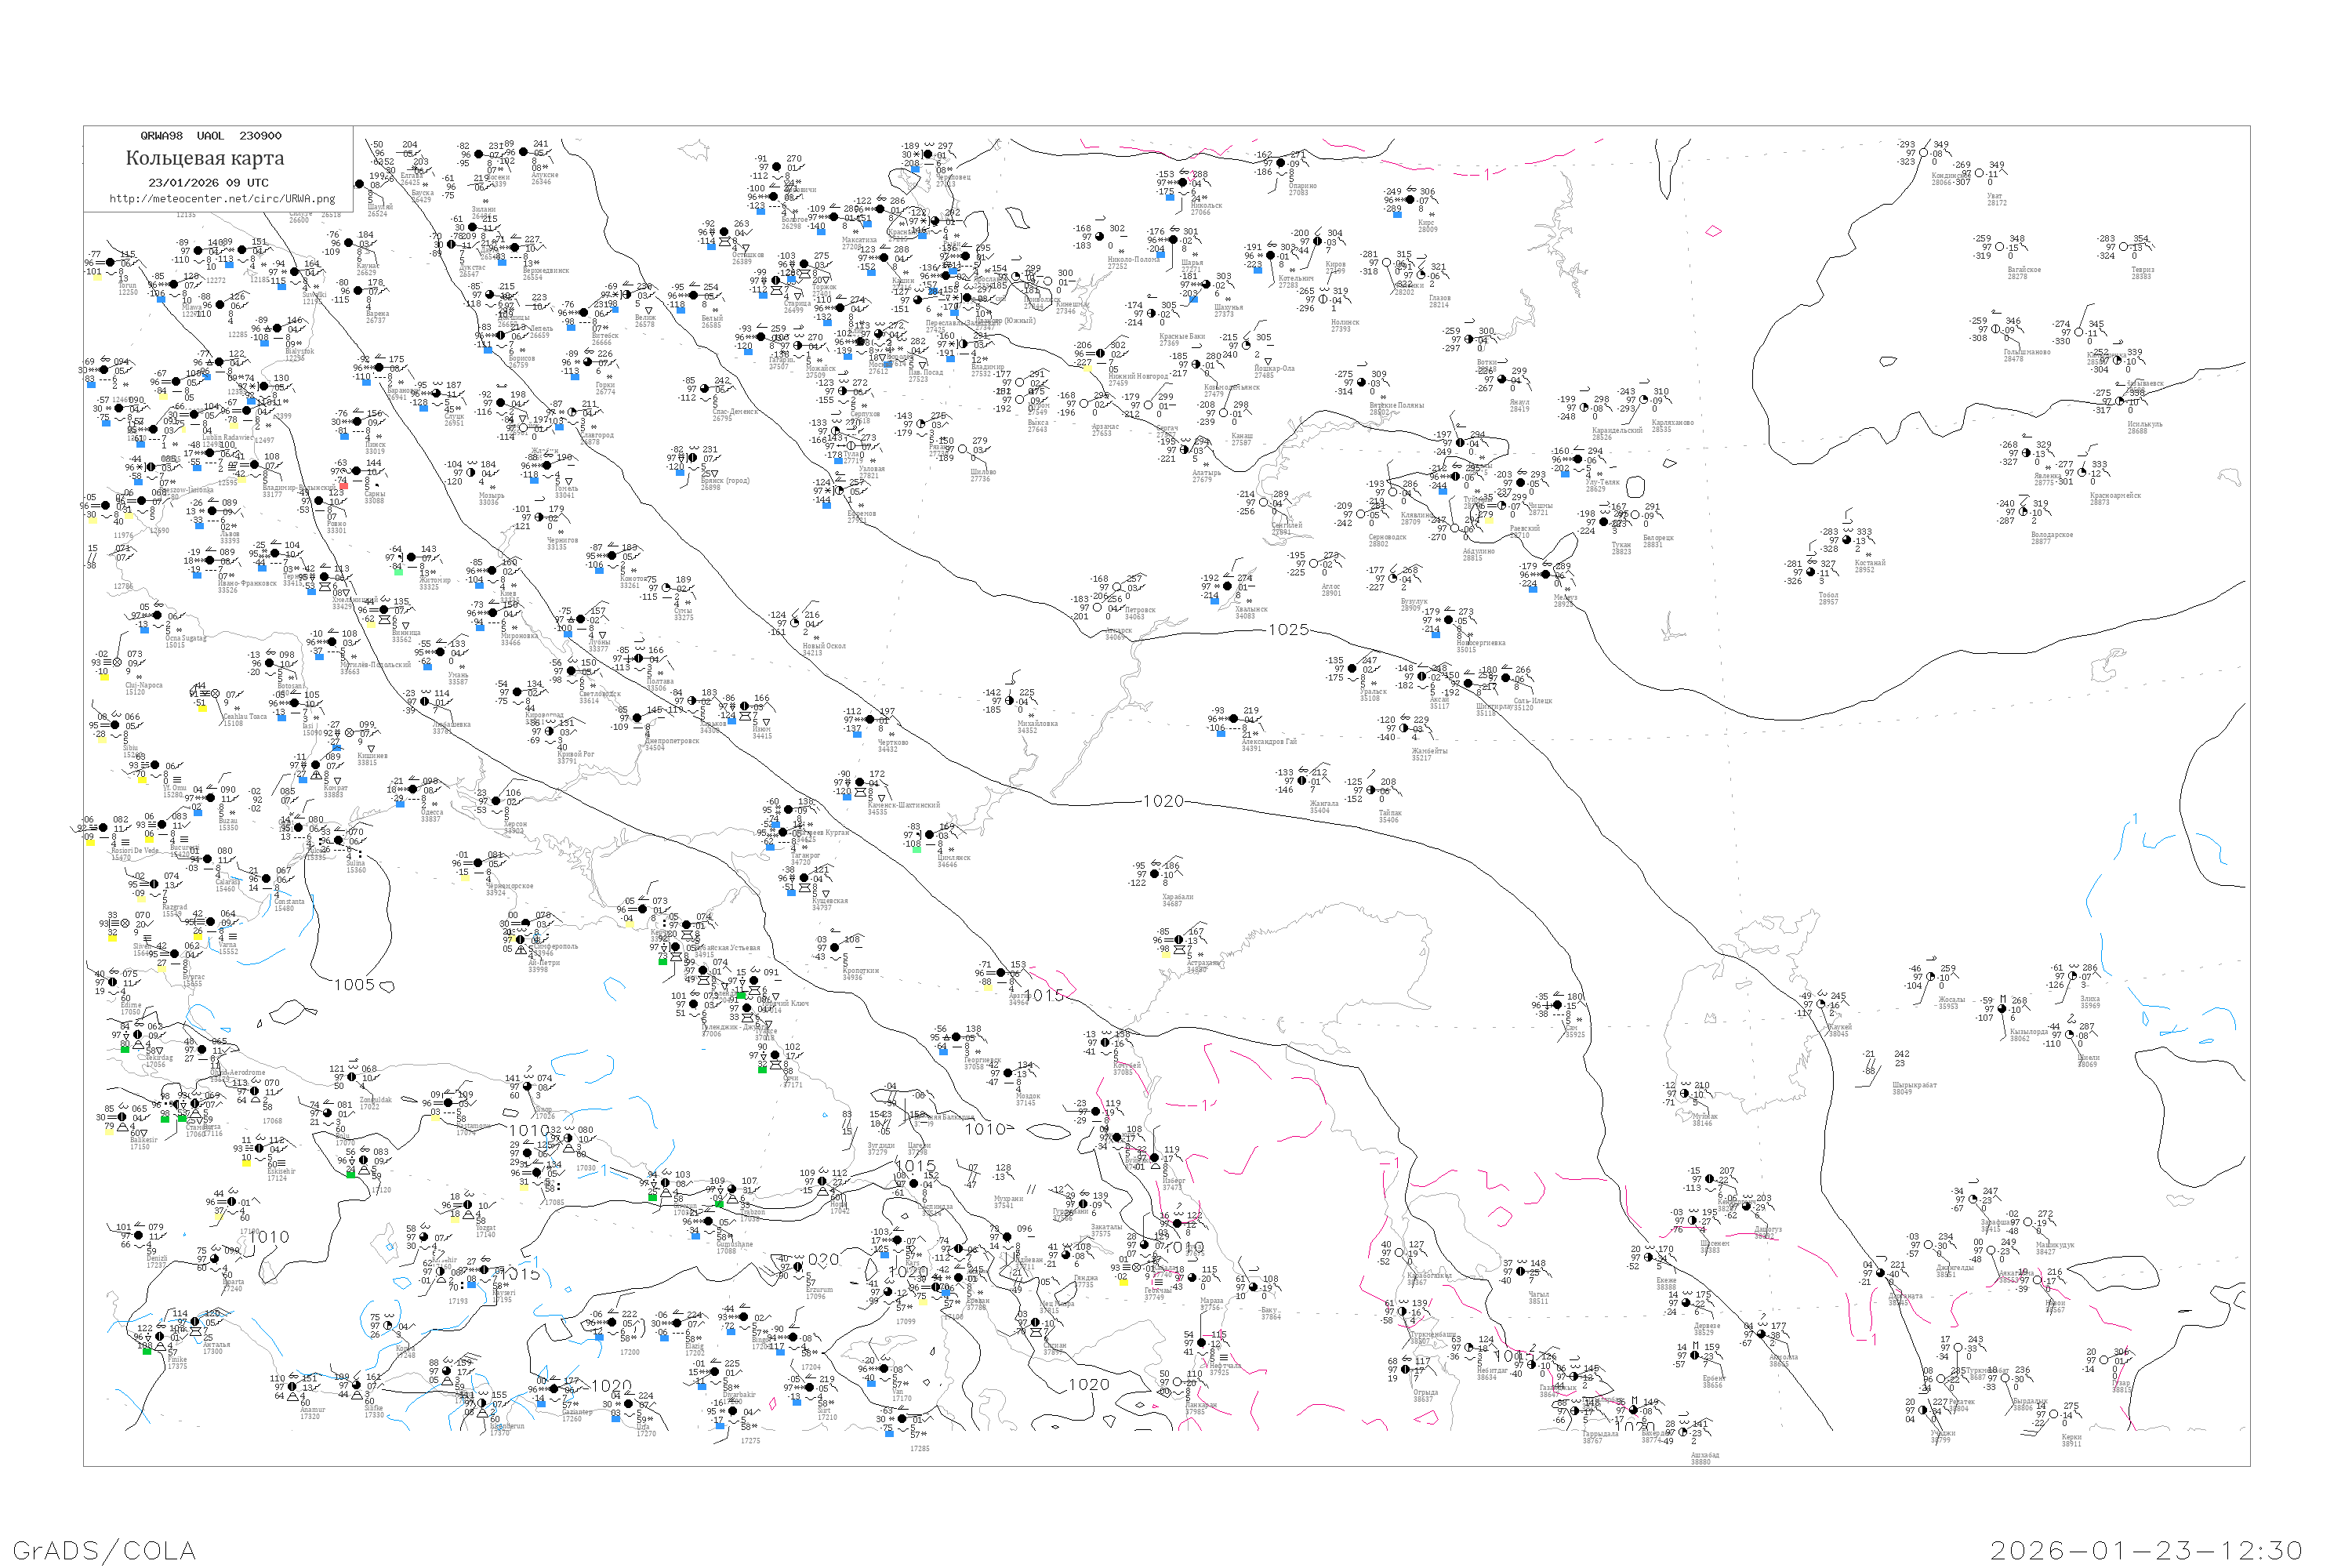Click the 1005 isobar label
2352x1568 pixels.
click(354, 985)
